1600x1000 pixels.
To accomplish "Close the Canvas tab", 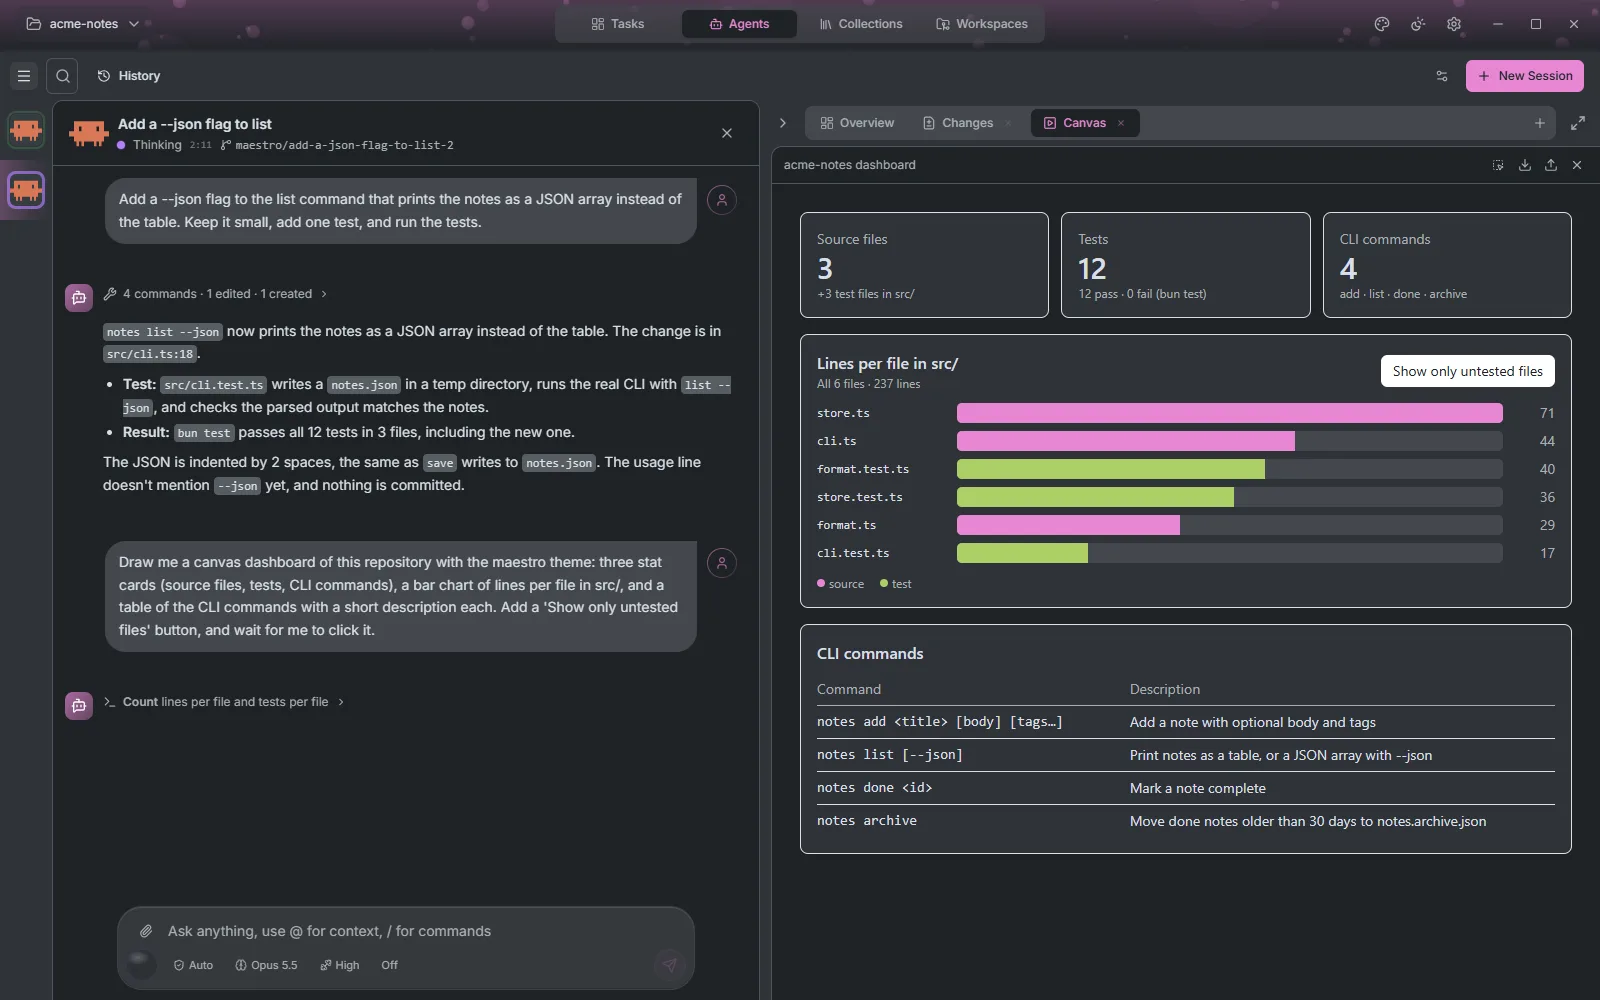I will (x=1121, y=123).
